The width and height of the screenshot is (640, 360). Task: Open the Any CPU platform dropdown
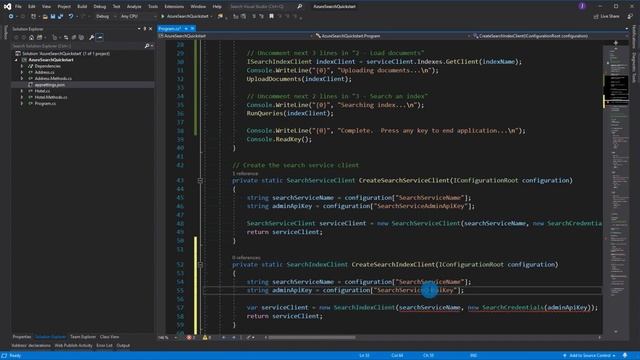[138, 16]
